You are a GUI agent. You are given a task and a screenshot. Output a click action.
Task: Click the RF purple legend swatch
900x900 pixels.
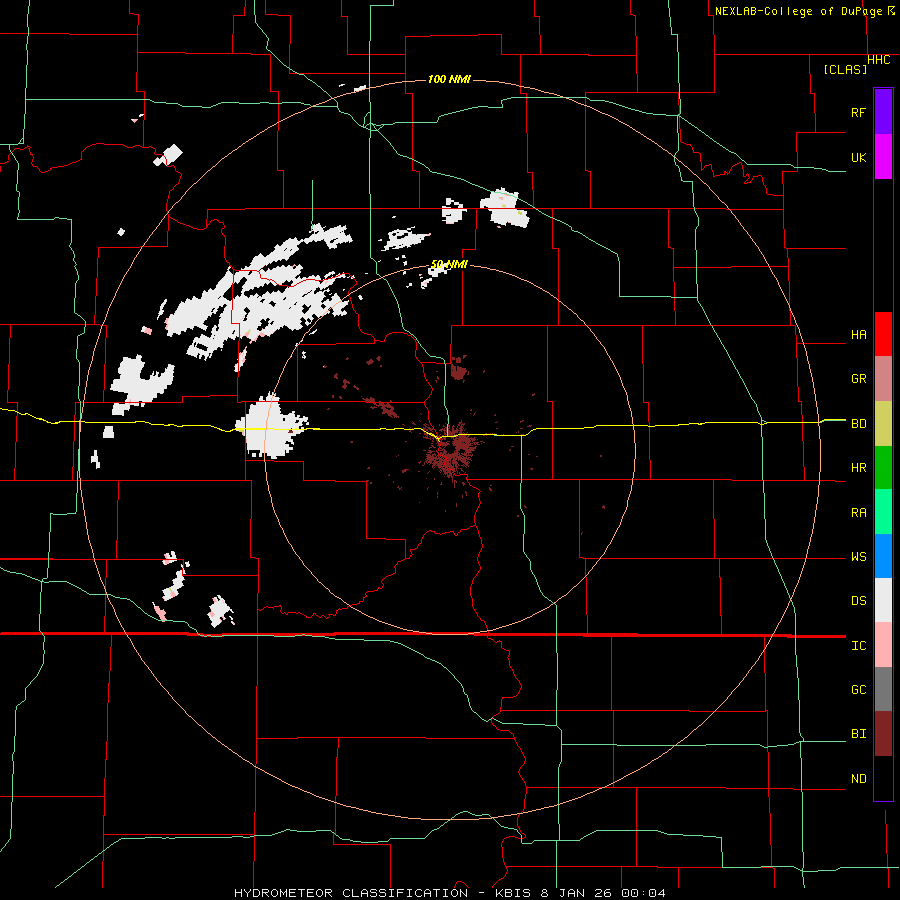[x=883, y=112]
